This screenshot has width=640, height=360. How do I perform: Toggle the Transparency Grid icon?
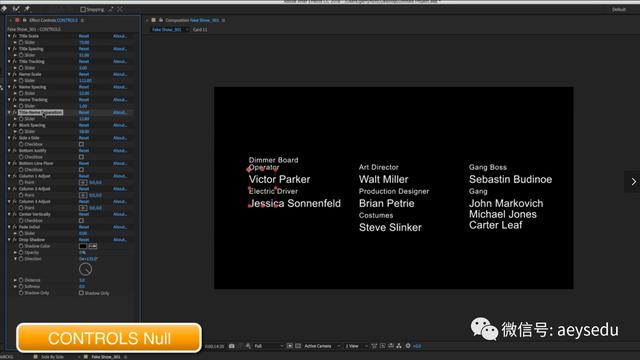click(298, 346)
